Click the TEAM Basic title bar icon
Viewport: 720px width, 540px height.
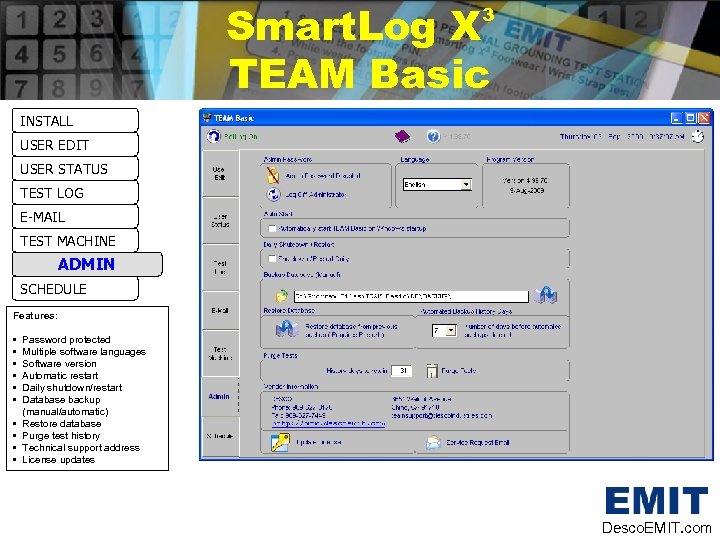click(208, 118)
